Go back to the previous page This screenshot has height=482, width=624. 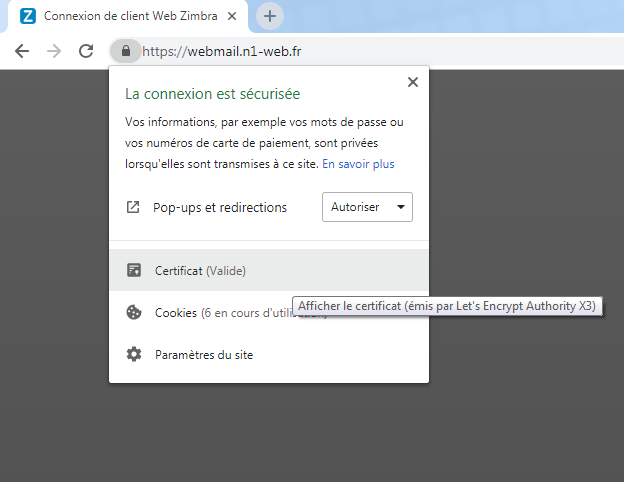(22, 51)
